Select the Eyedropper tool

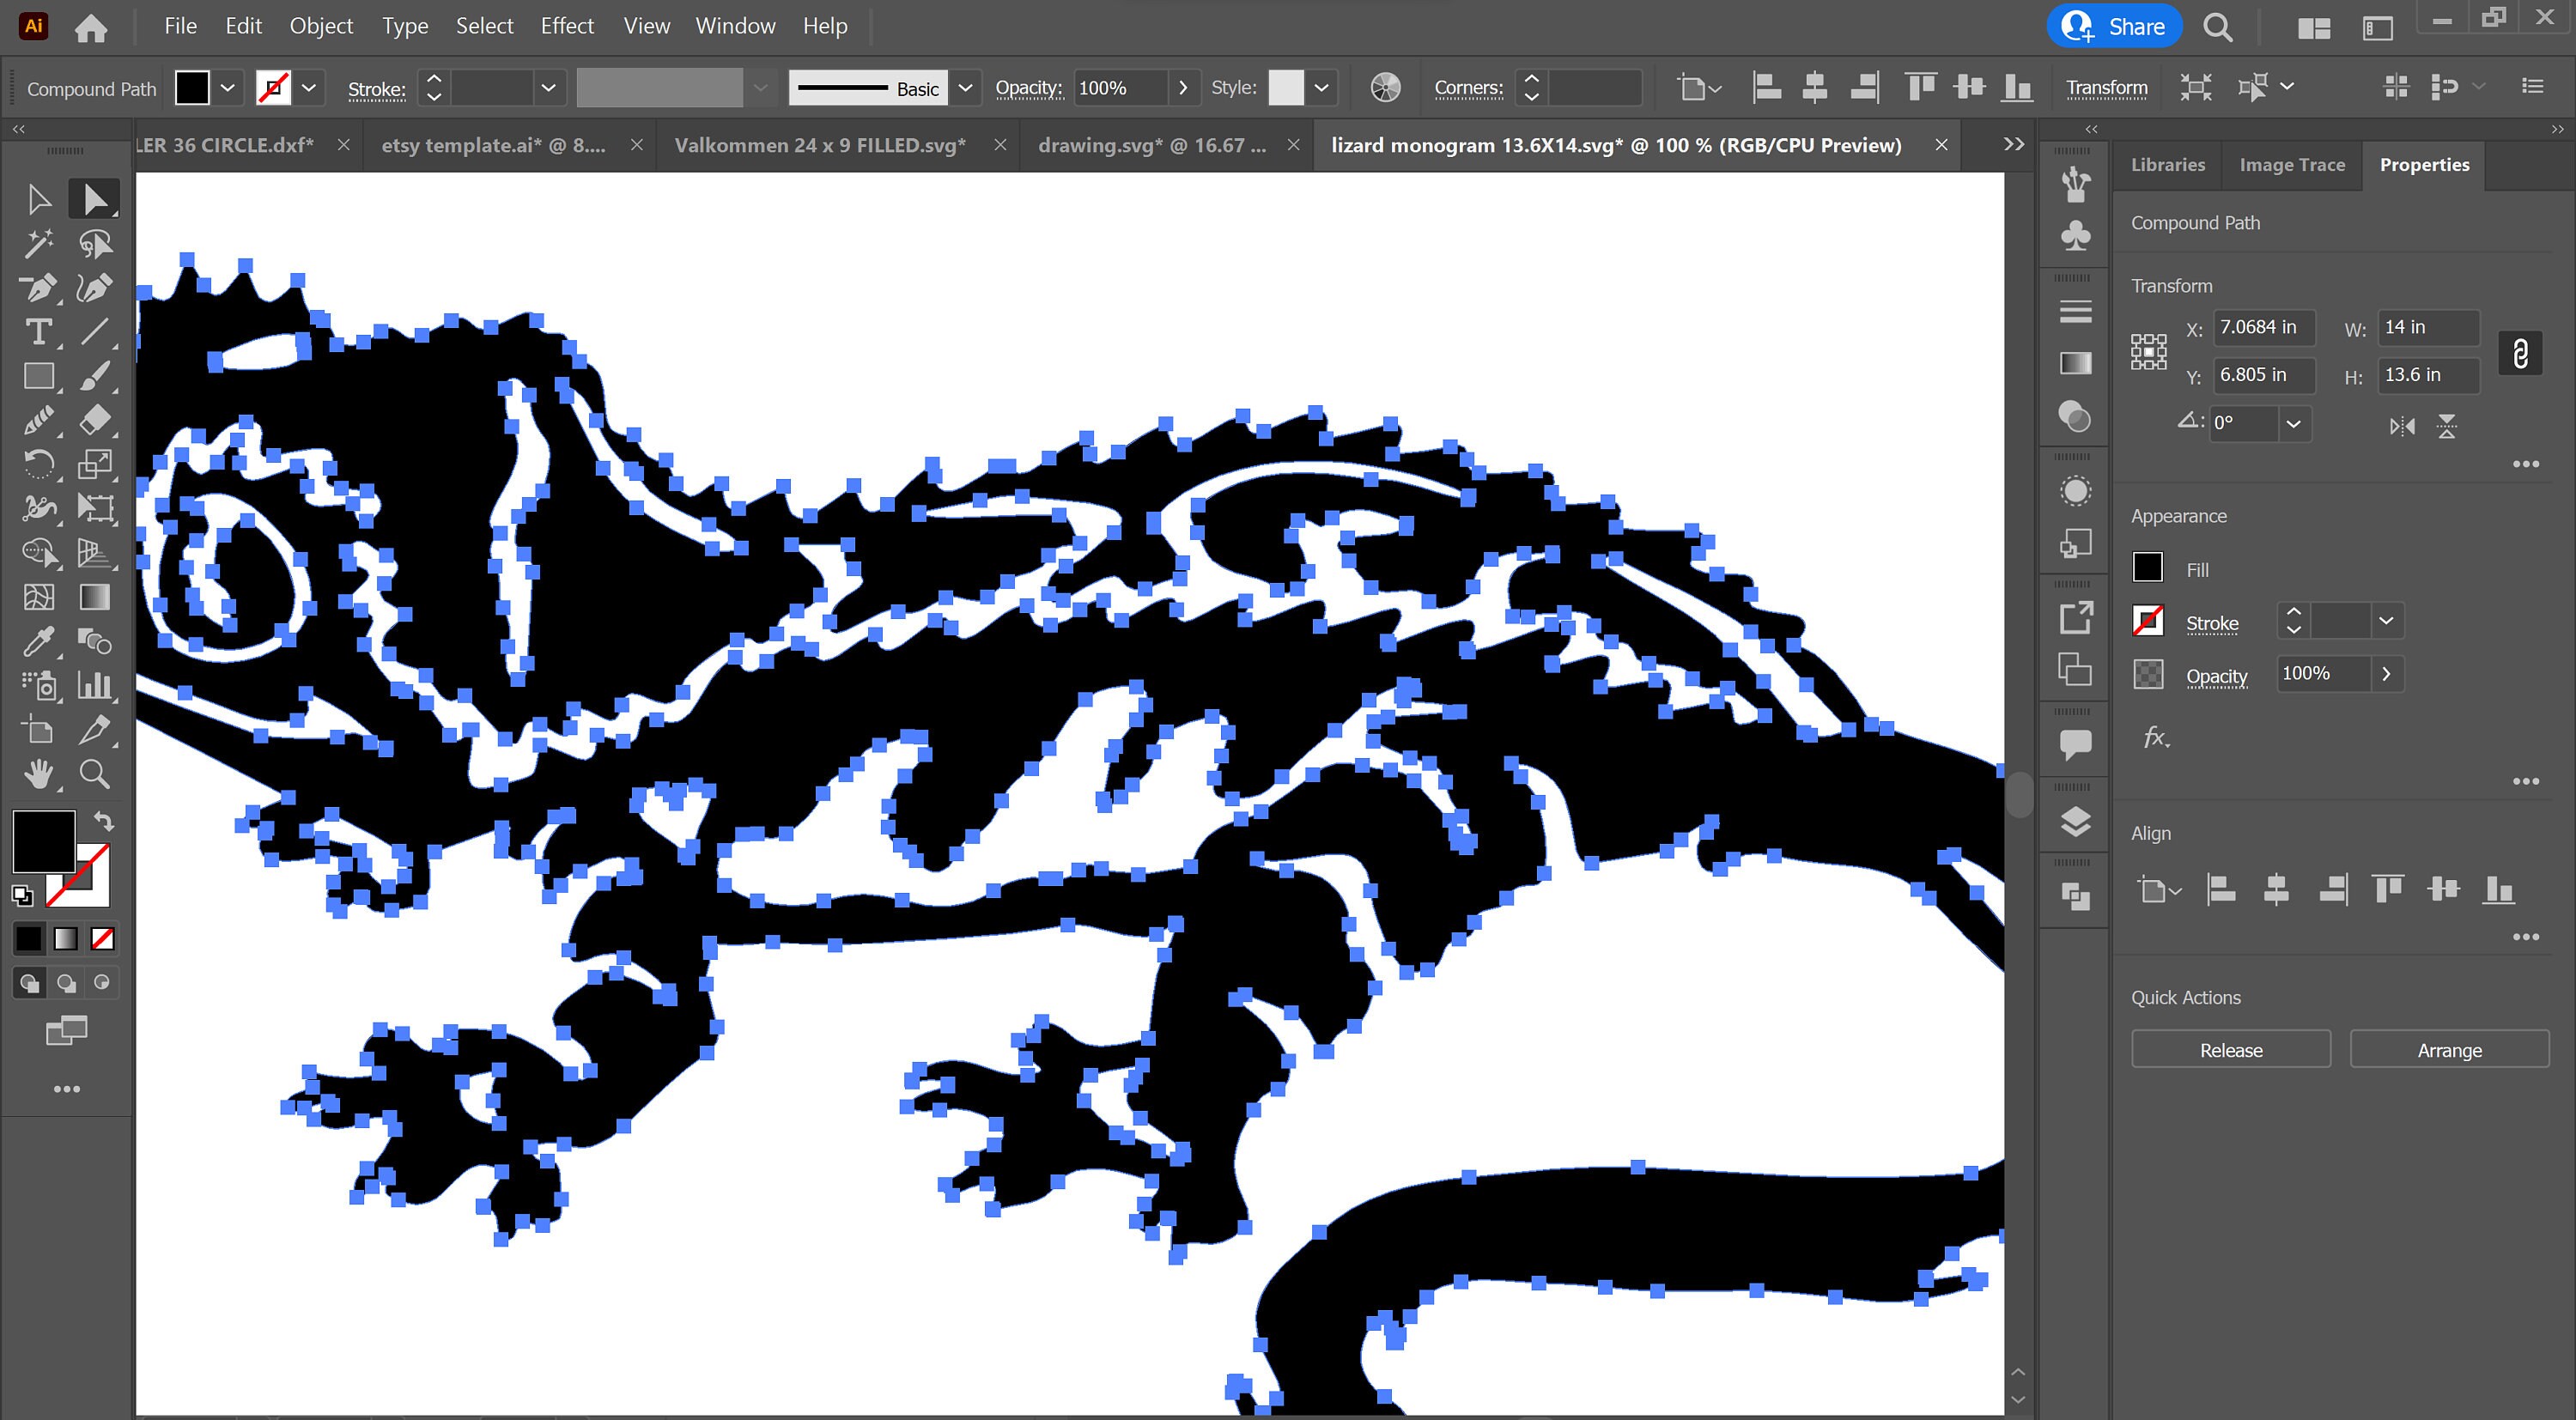40,642
